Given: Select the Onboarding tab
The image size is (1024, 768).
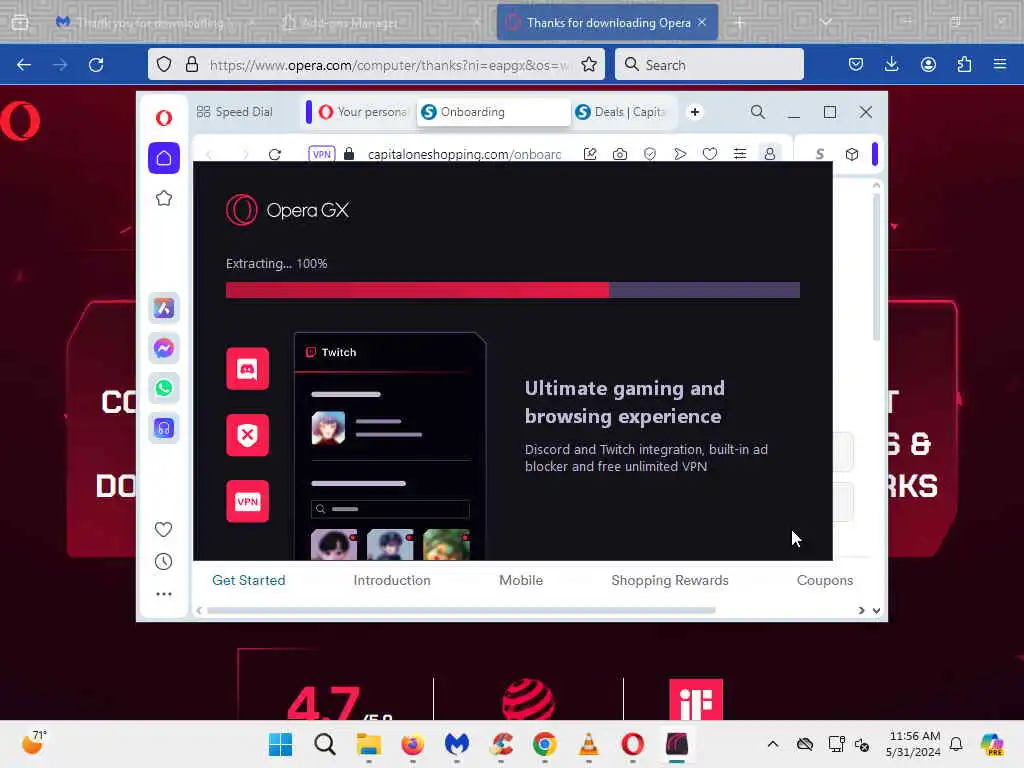Looking at the screenshot, I should pyautogui.click(x=494, y=112).
